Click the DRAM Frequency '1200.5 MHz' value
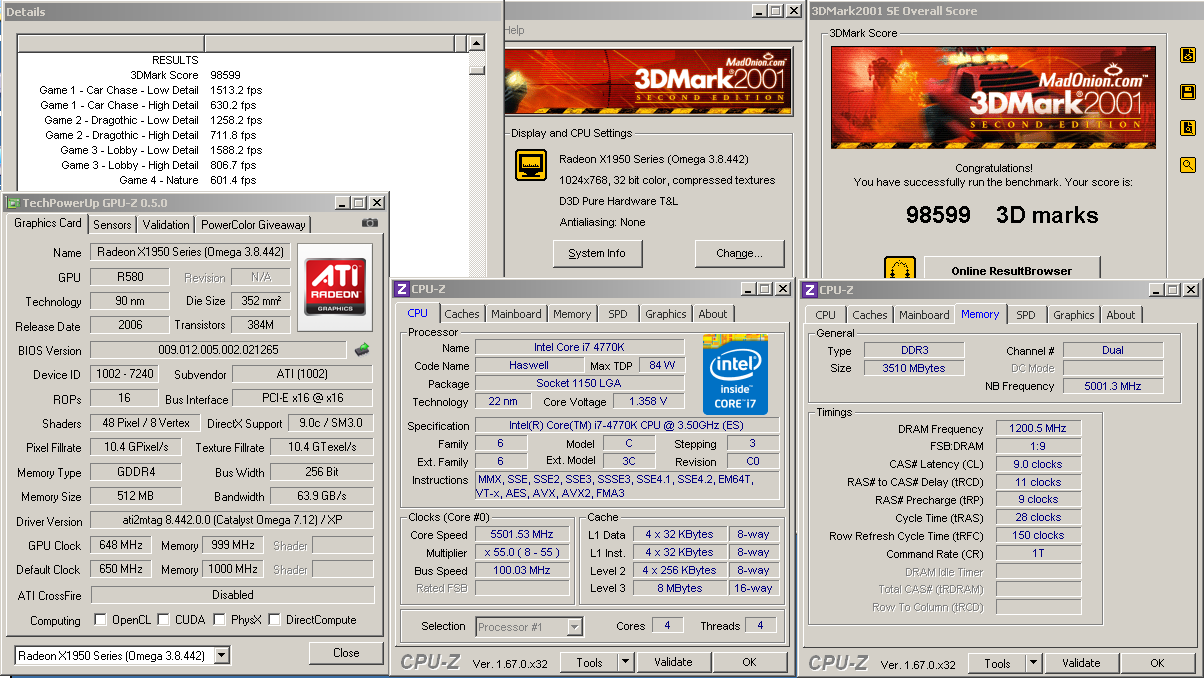This screenshot has width=1204, height=678. [1039, 428]
